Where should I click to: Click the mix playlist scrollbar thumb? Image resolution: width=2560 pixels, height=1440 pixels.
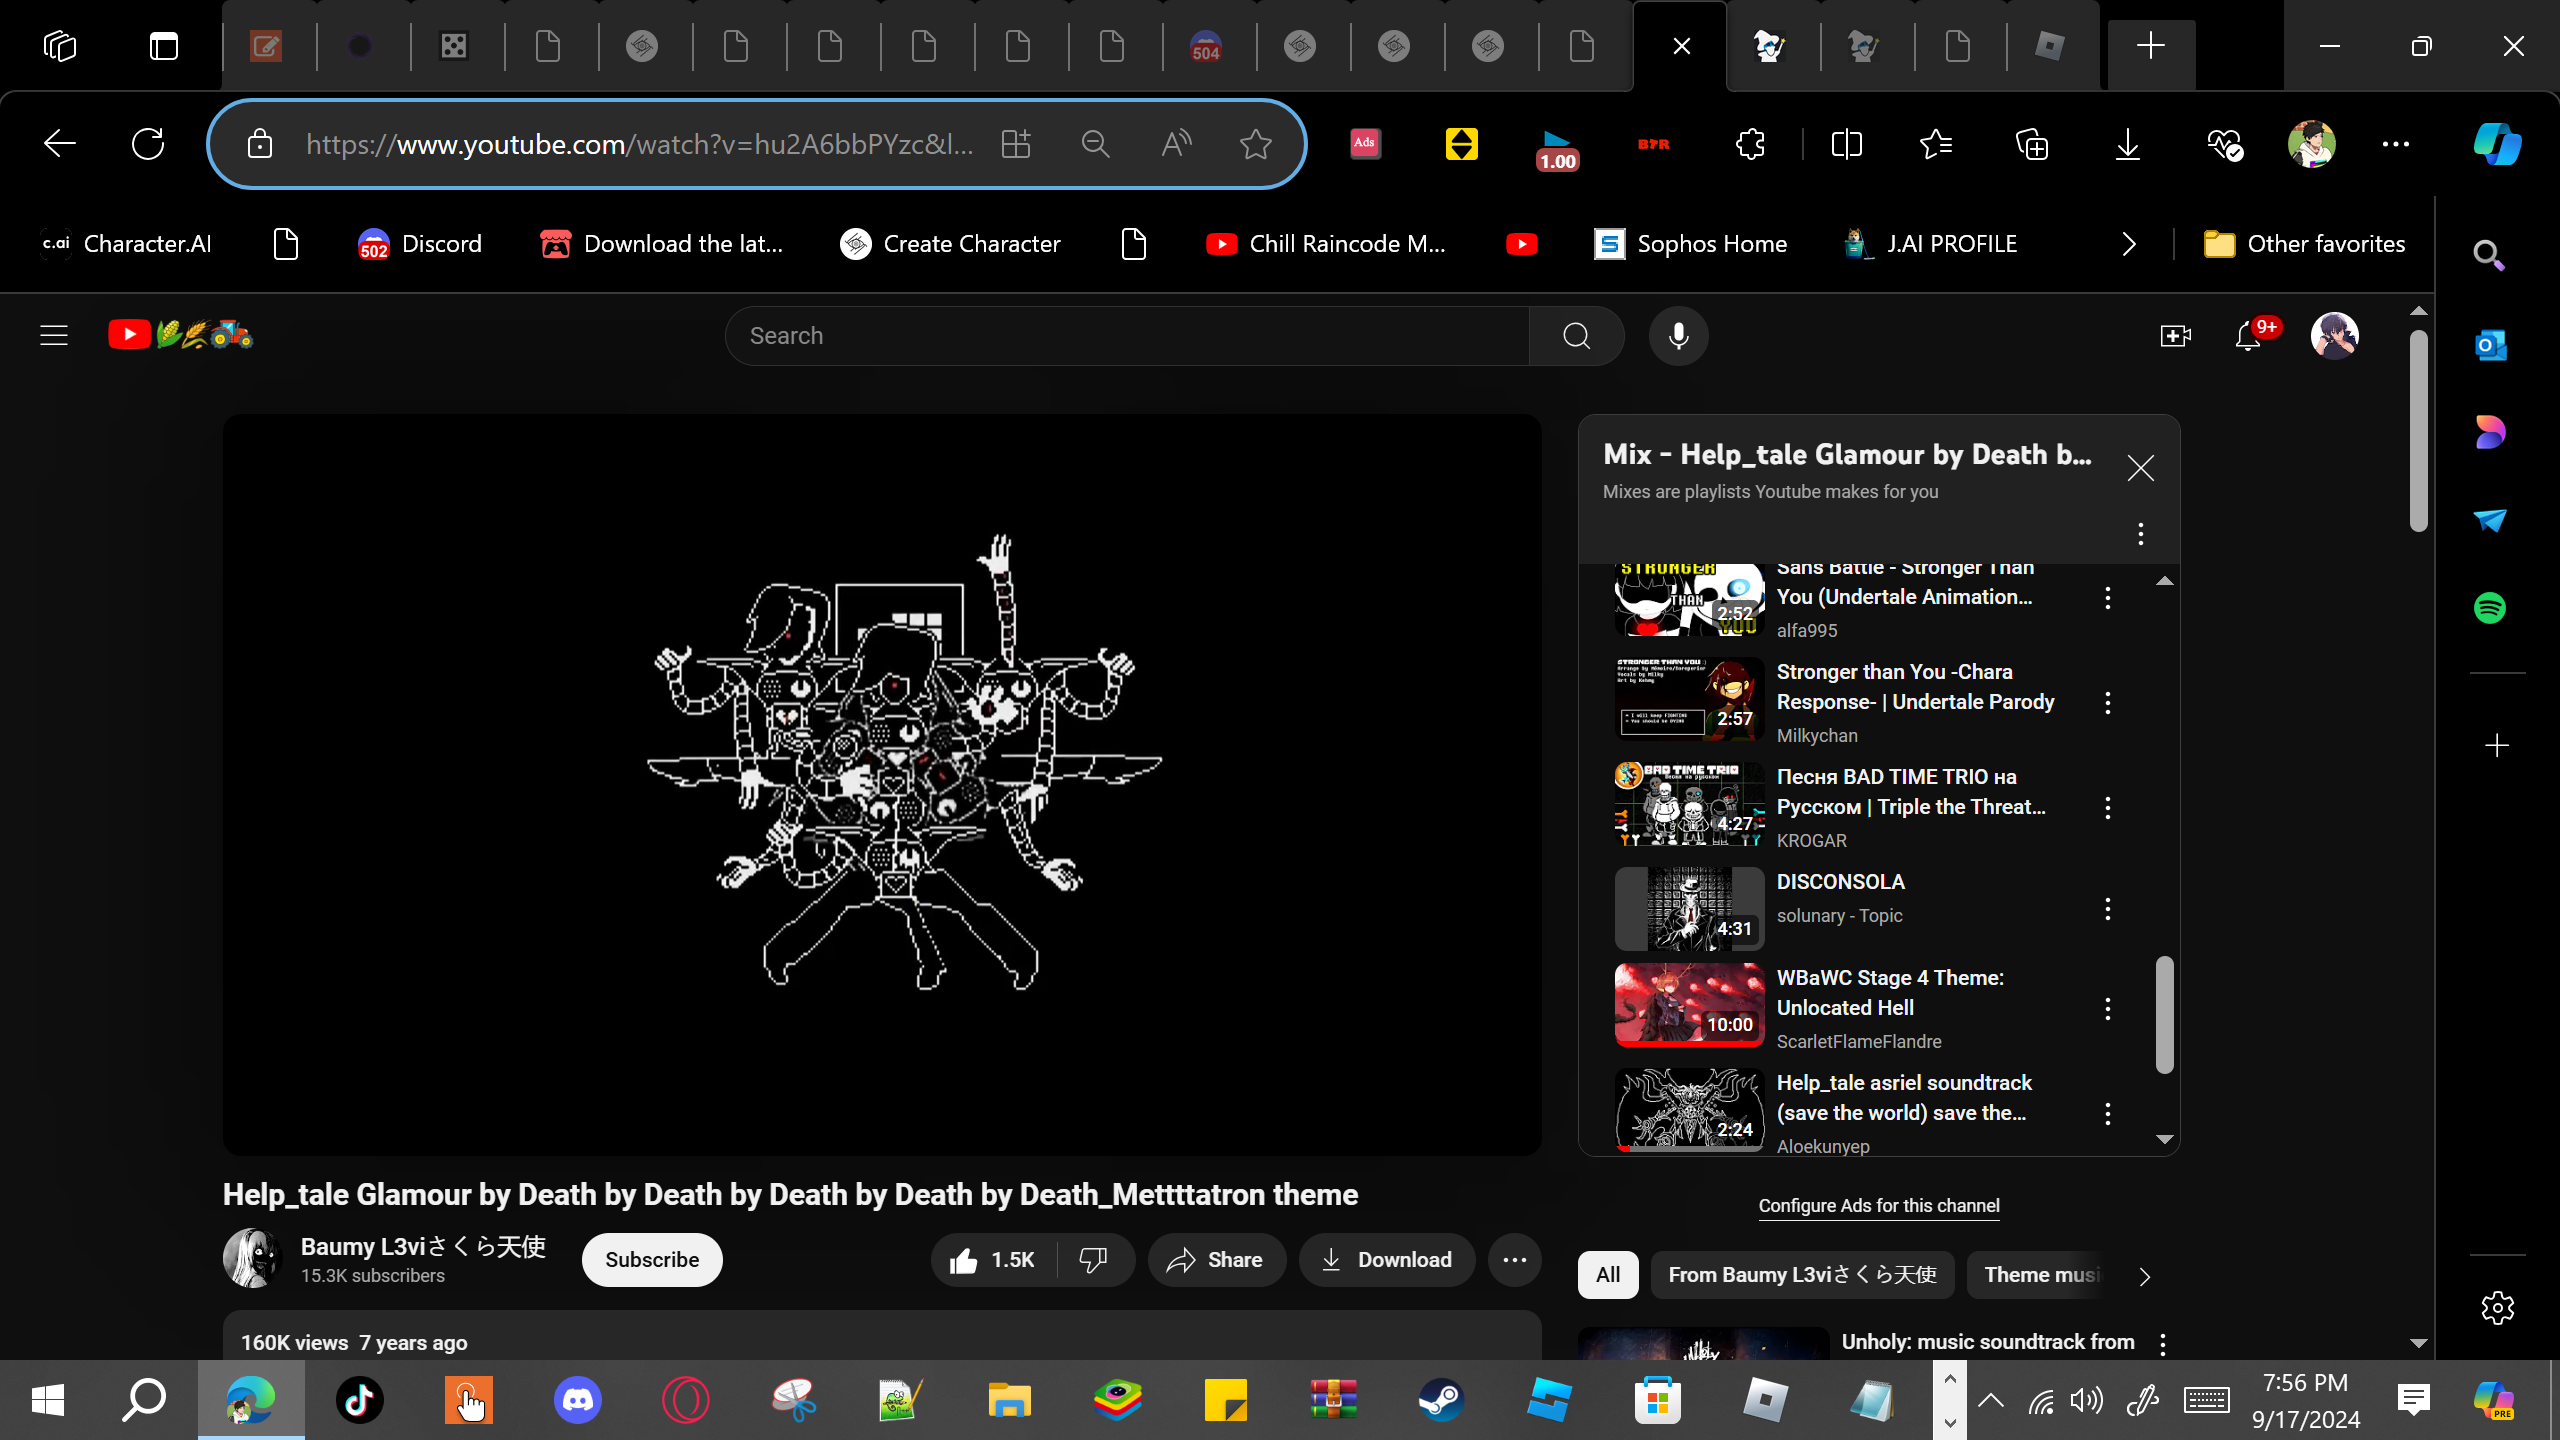(2164, 1015)
